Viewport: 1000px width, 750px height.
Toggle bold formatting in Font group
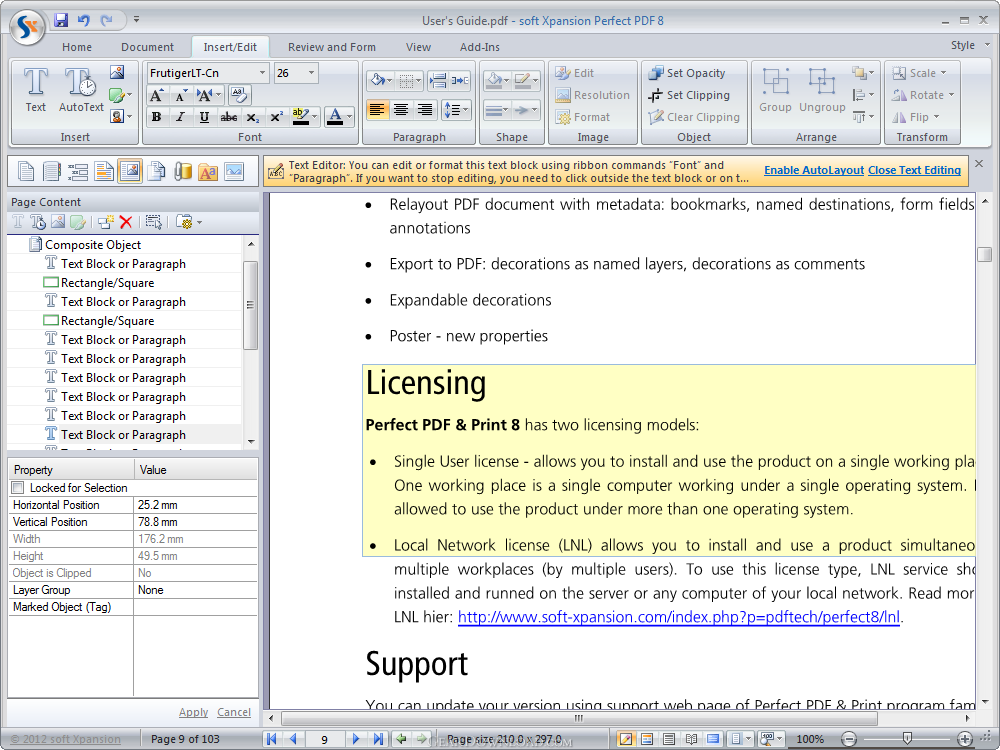[156, 117]
